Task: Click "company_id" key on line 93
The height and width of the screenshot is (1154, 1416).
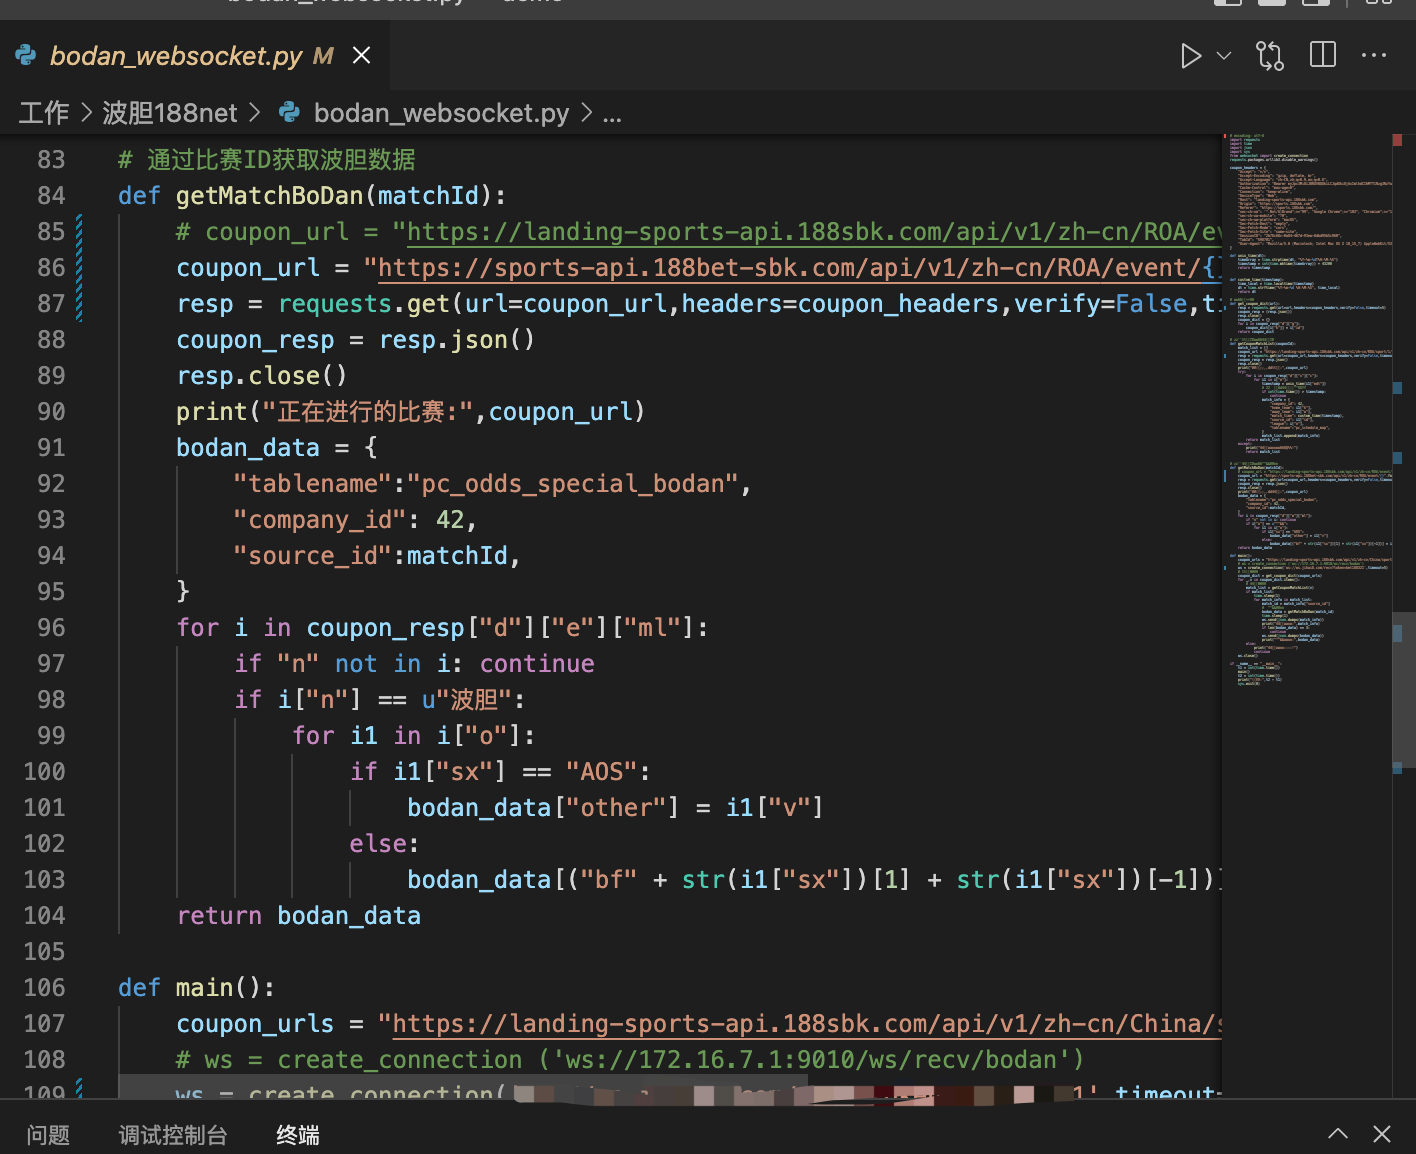Action: click(x=320, y=520)
